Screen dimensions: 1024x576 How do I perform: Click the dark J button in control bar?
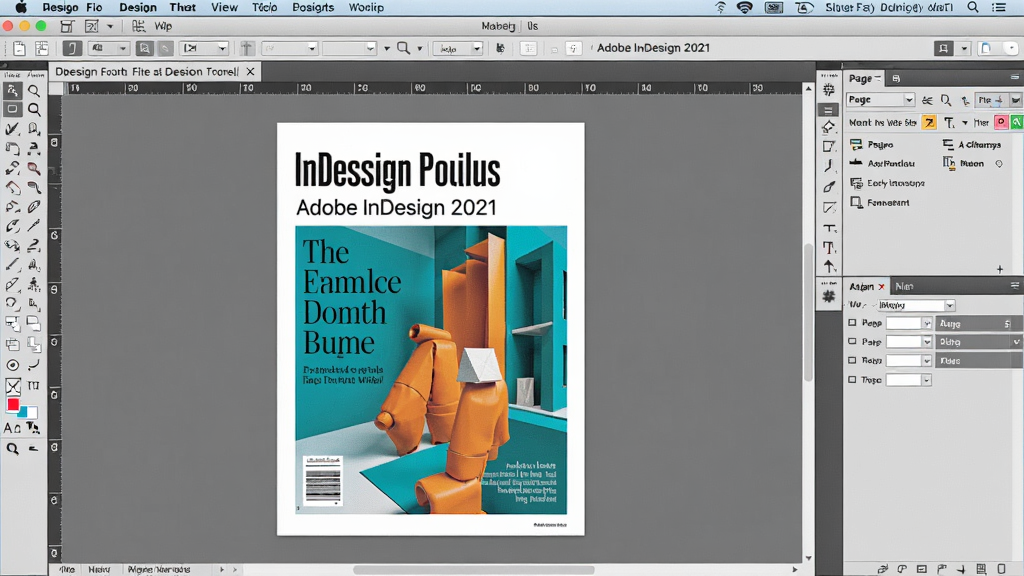coord(72,48)
